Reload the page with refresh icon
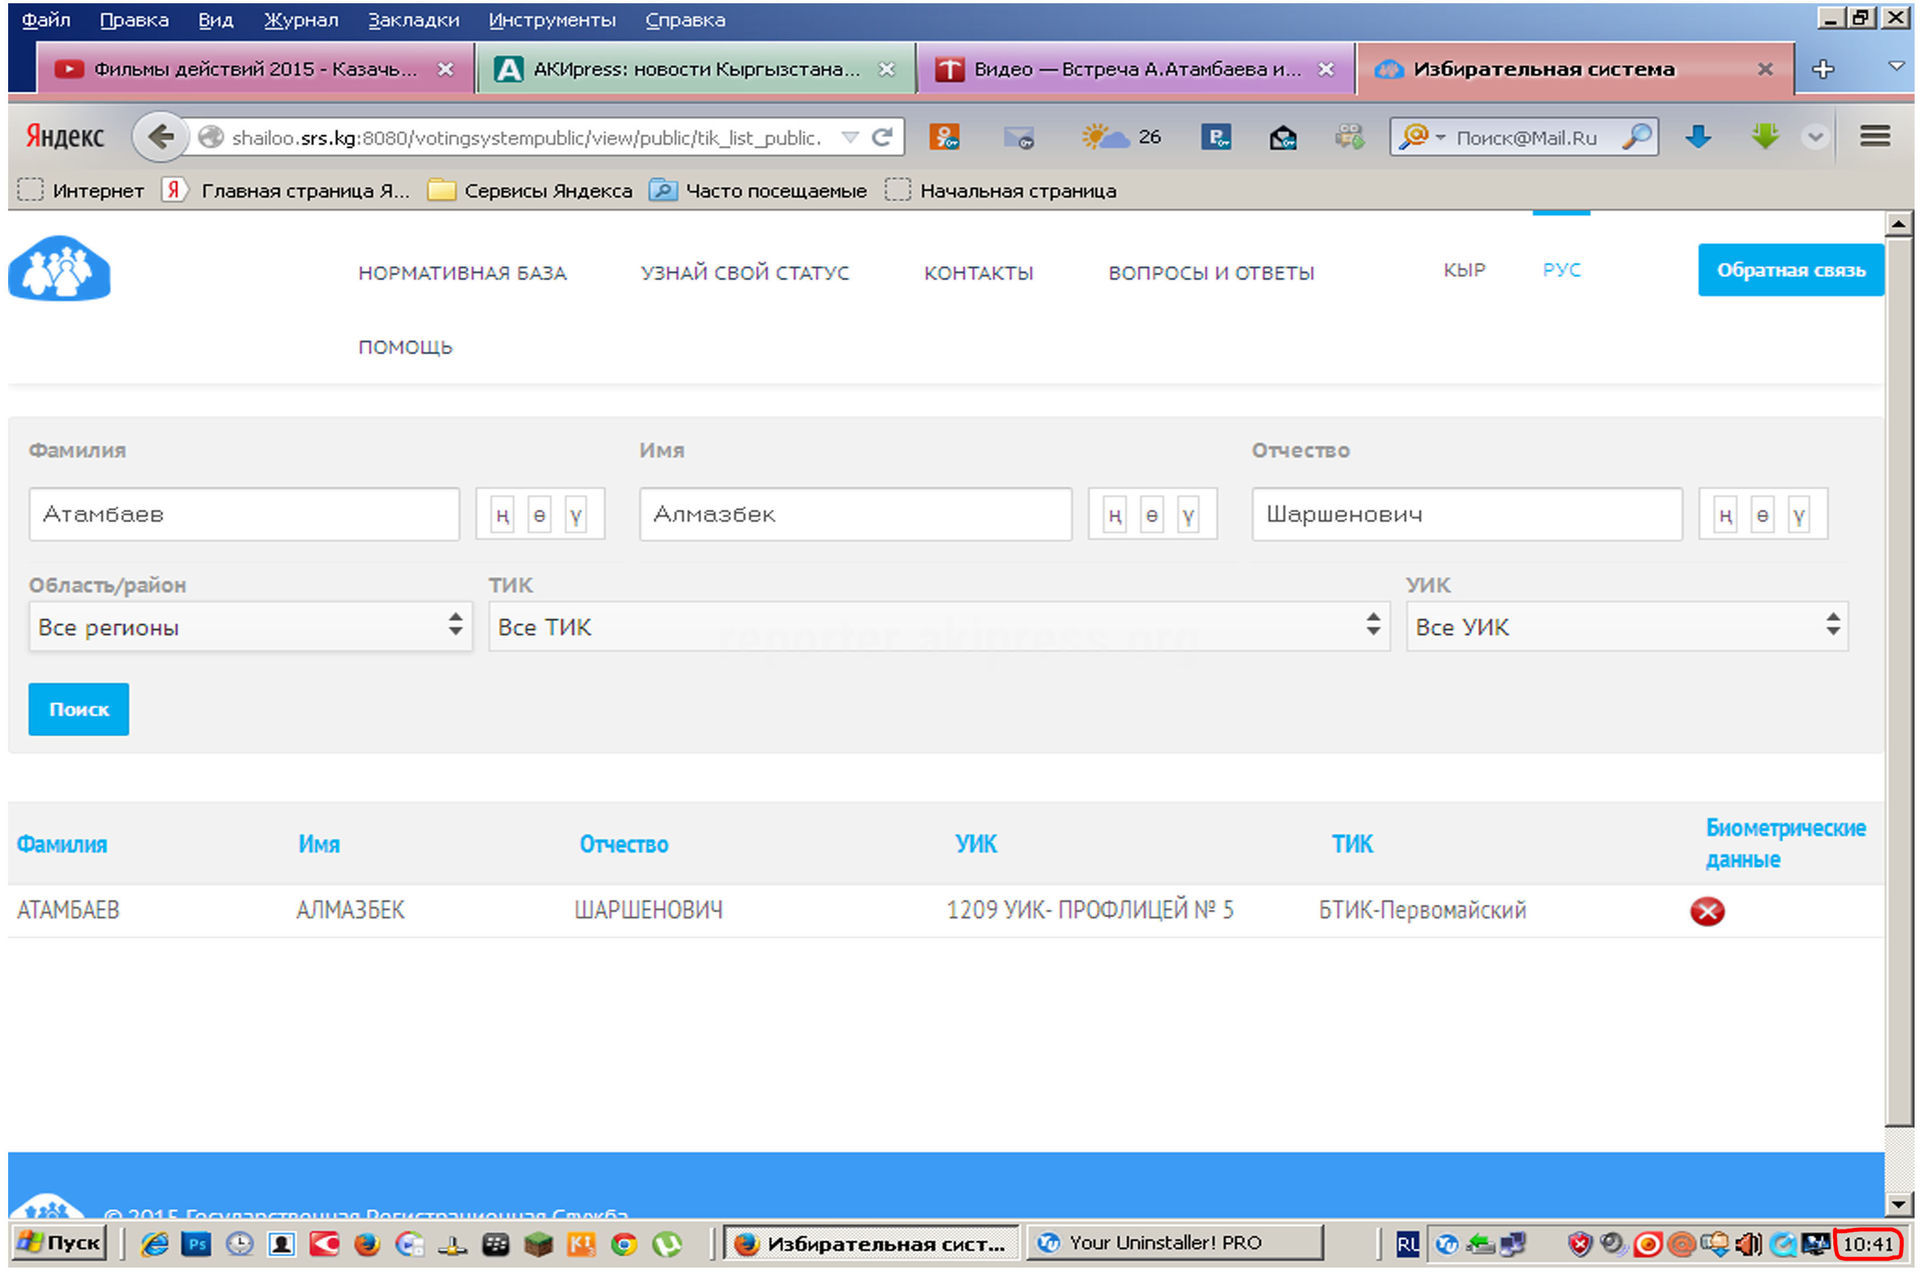Screen dimensions: 1920x1280 click(882, 137)
